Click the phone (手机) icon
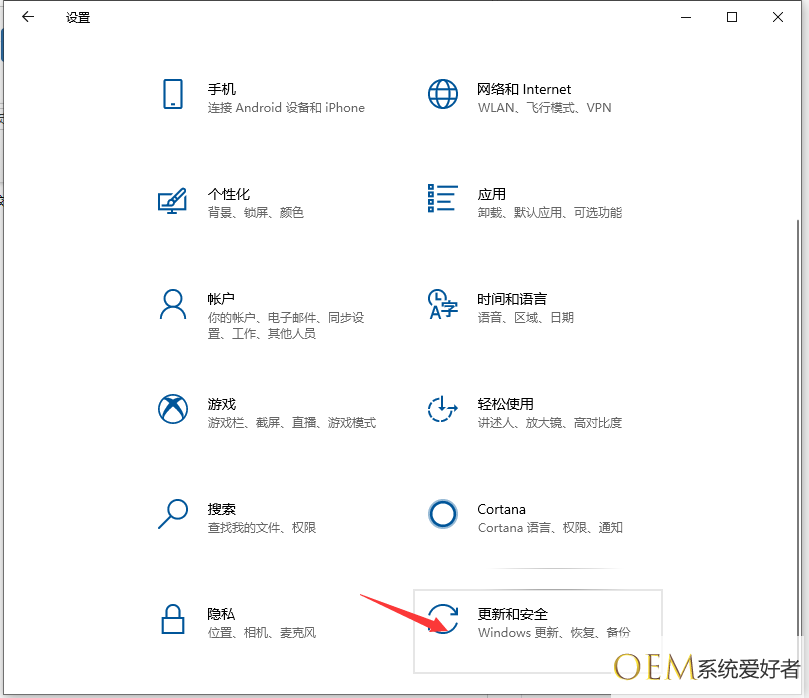 pos(172,94)
